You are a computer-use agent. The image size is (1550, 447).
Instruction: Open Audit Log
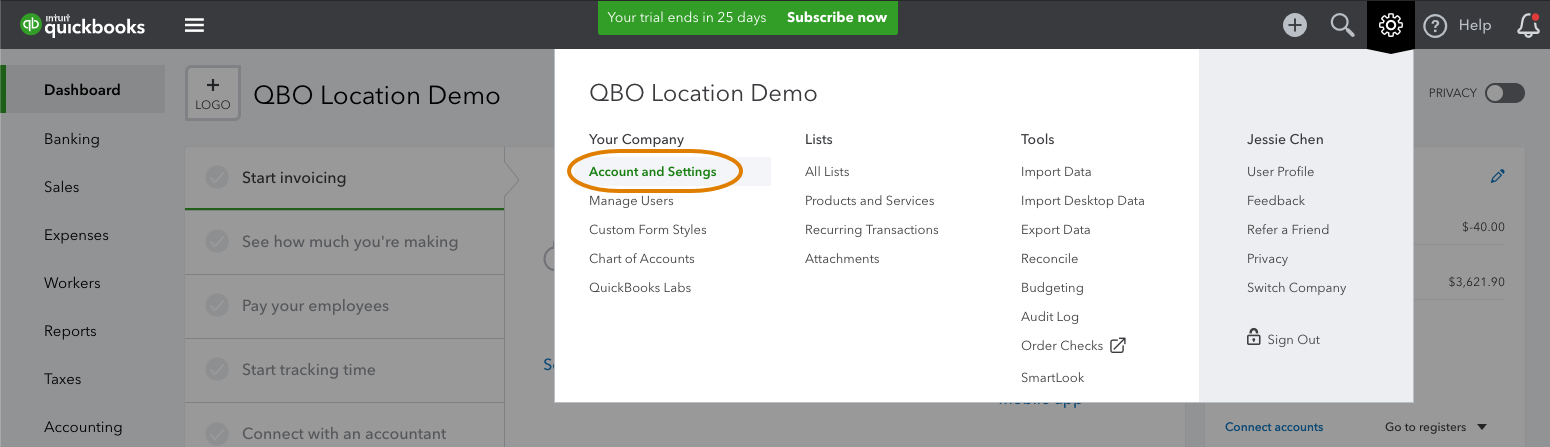click(x=1050, y=317)
